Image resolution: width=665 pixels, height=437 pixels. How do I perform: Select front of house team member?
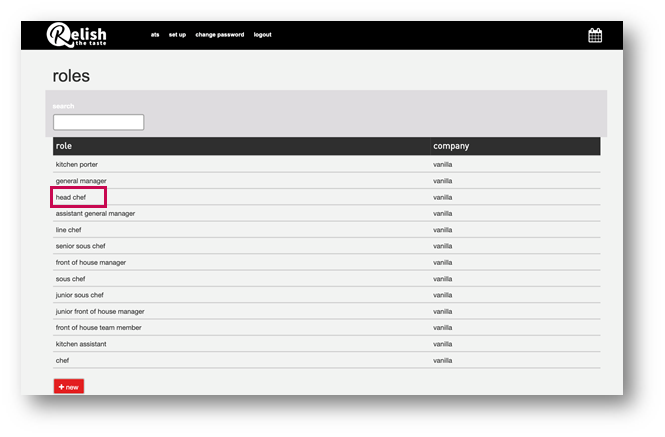98,327
